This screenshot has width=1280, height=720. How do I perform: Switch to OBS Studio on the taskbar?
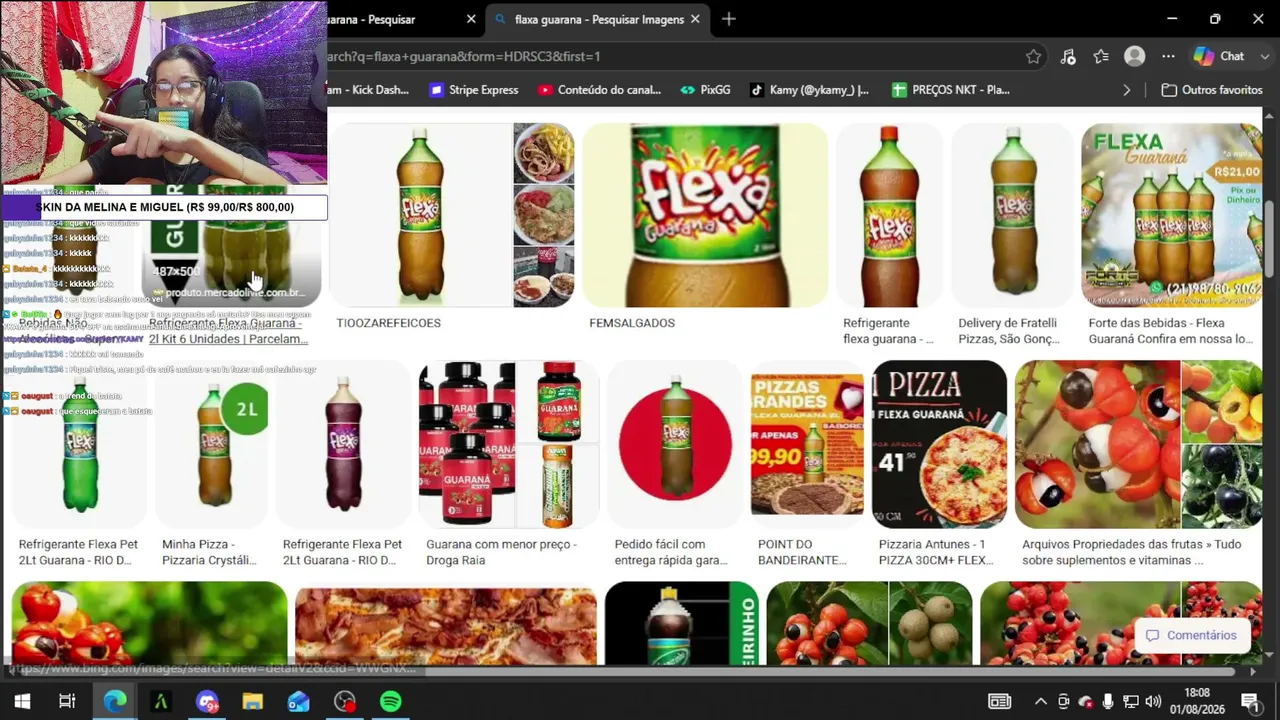(x=345, y=701)
